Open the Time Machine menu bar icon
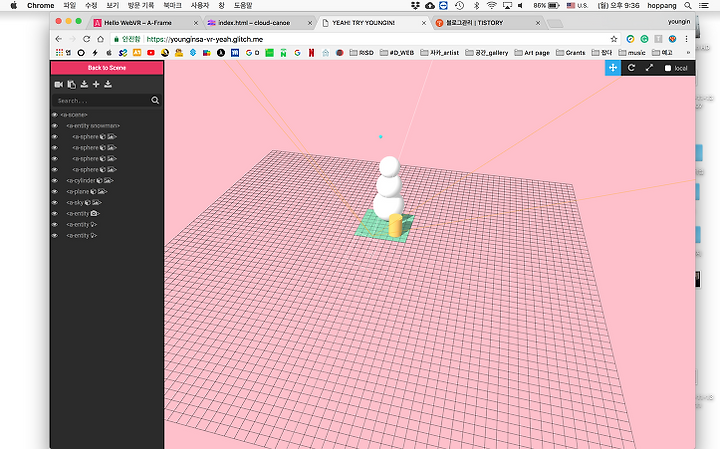 click(x=459, y=6)
